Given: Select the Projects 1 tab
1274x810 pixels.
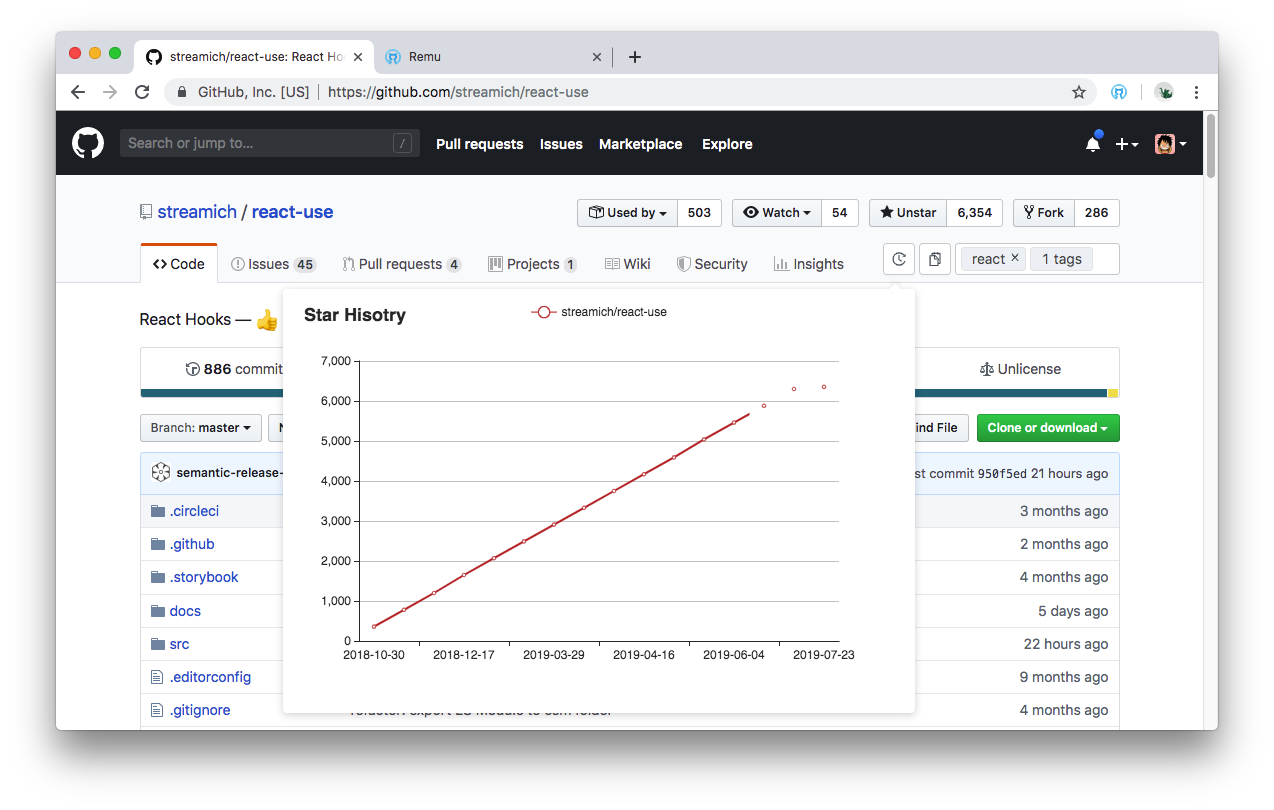Looking at the screenshot, I should pos(532,264).
